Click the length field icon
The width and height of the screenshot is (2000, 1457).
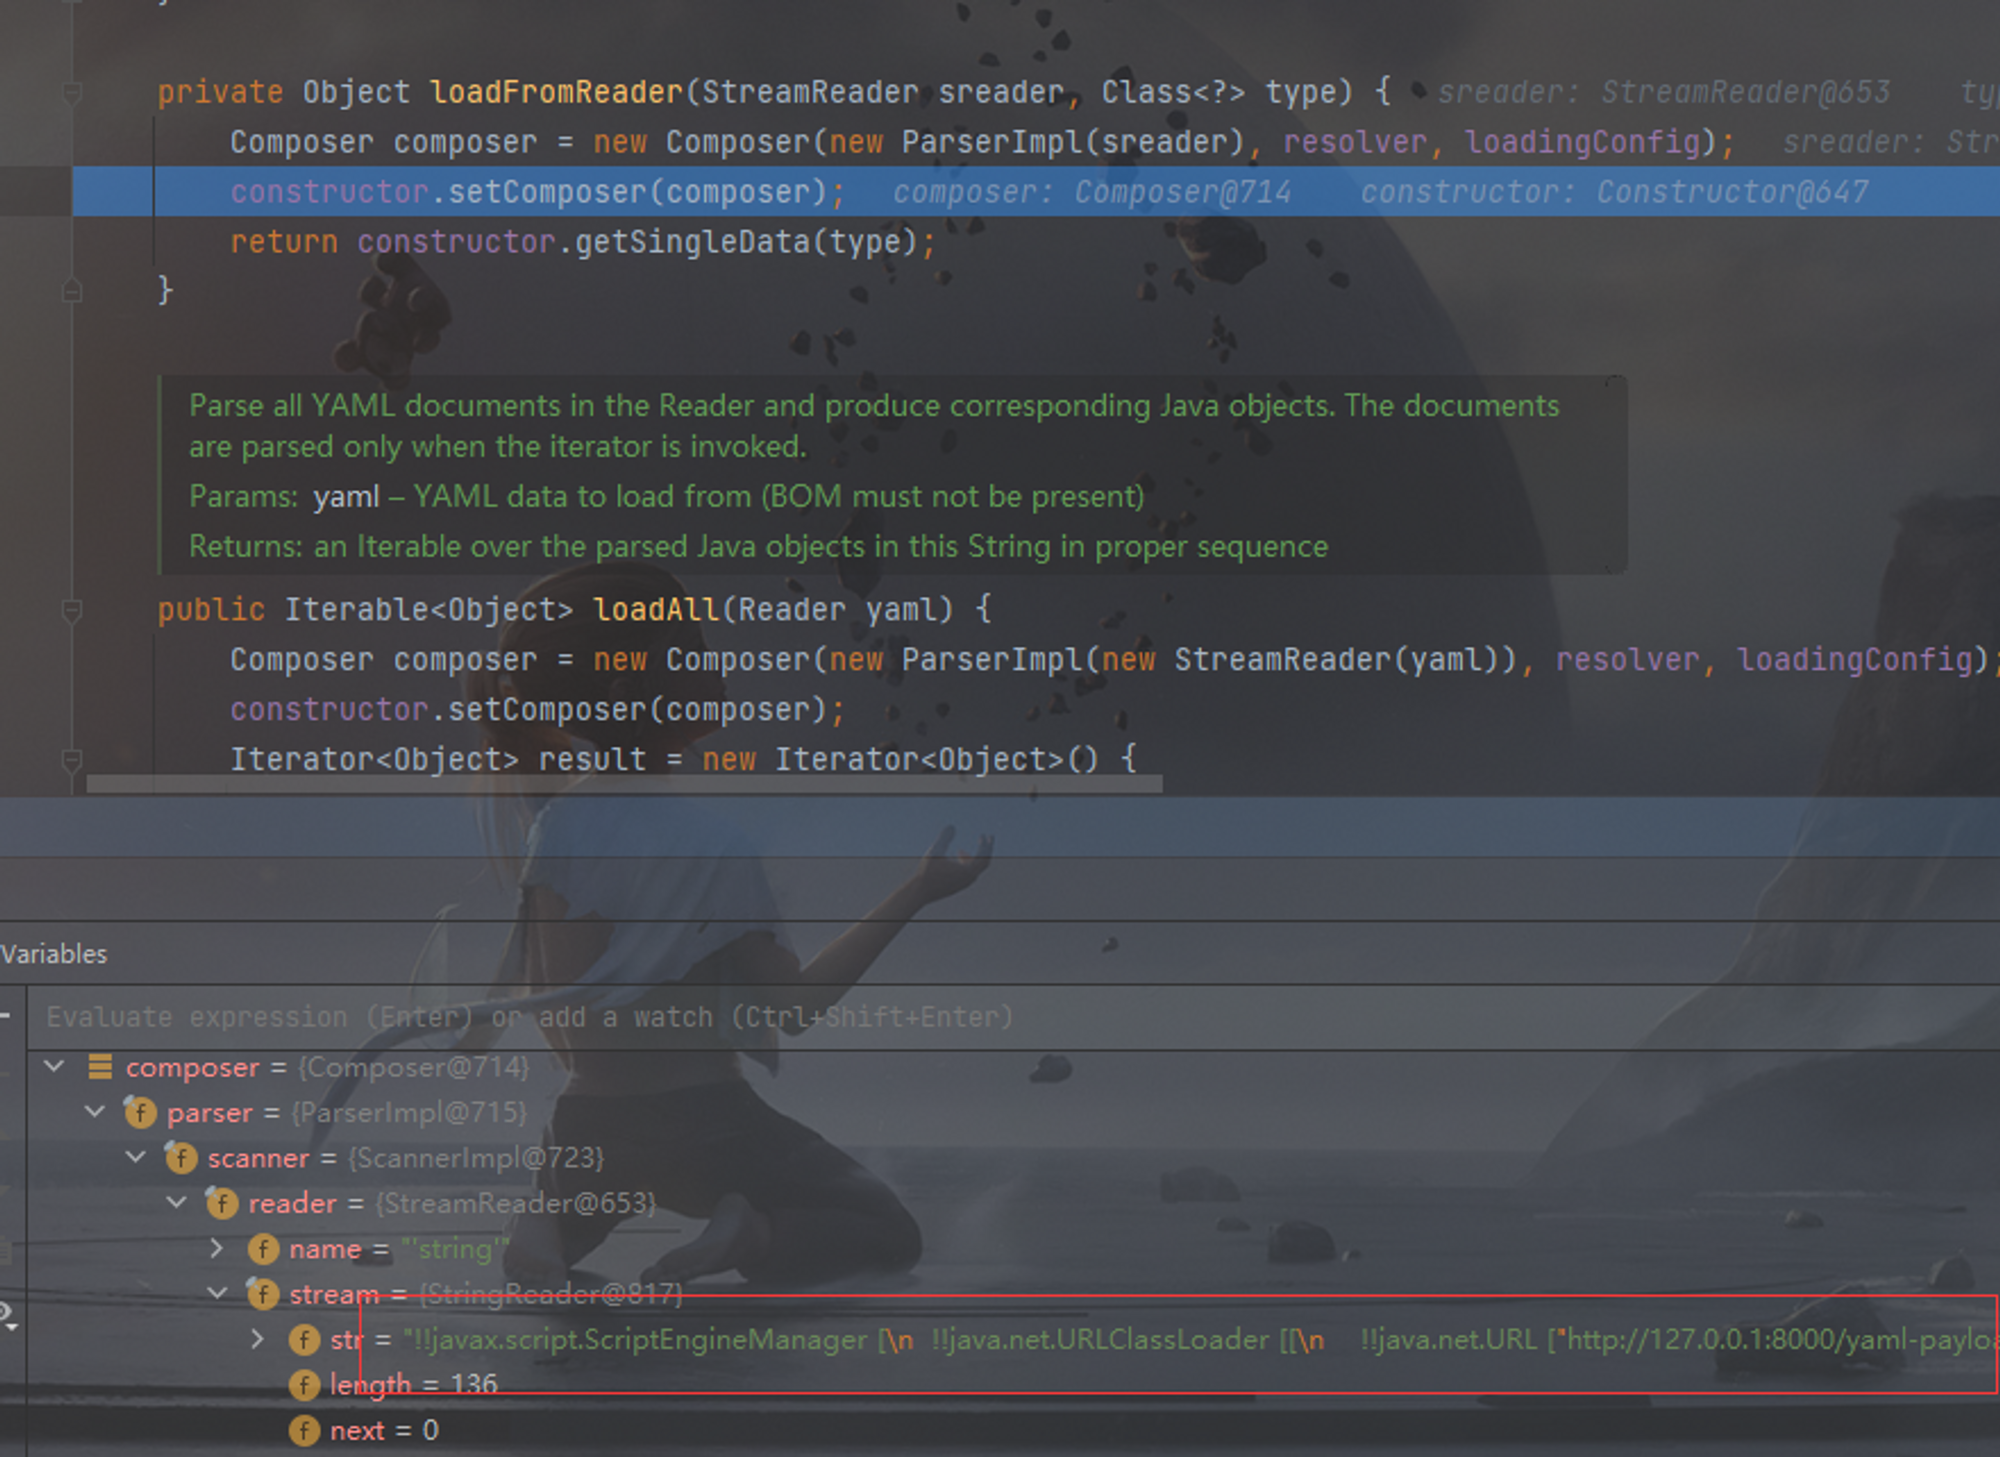pos(304,1385)
